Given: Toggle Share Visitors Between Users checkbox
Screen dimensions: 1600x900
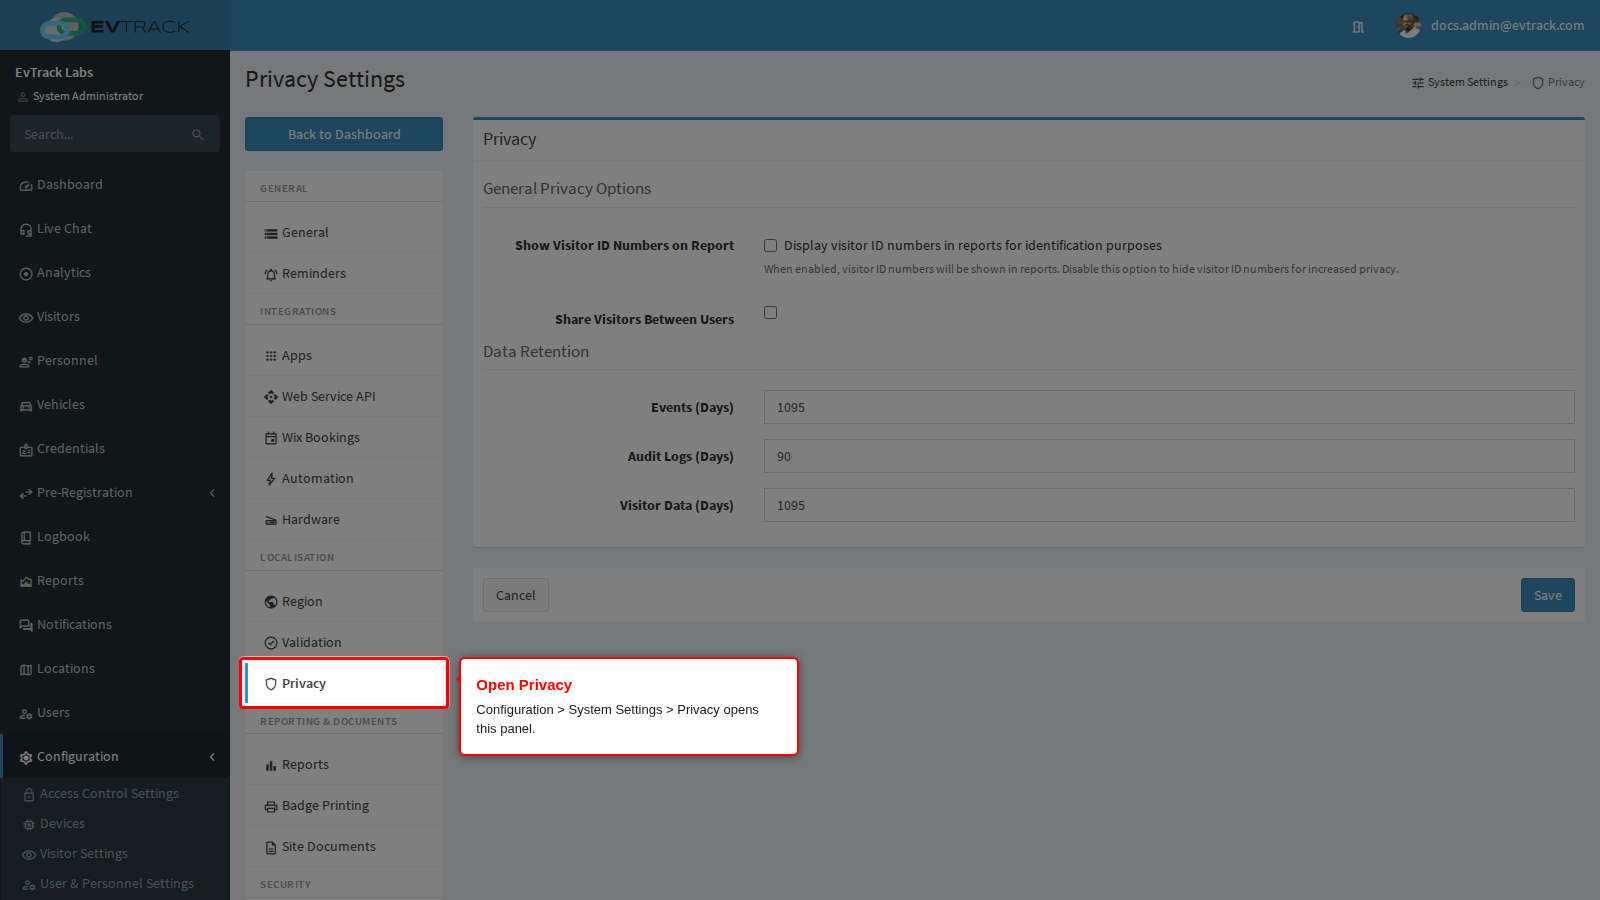Looking at the screenshot, I should click(771, 312).
